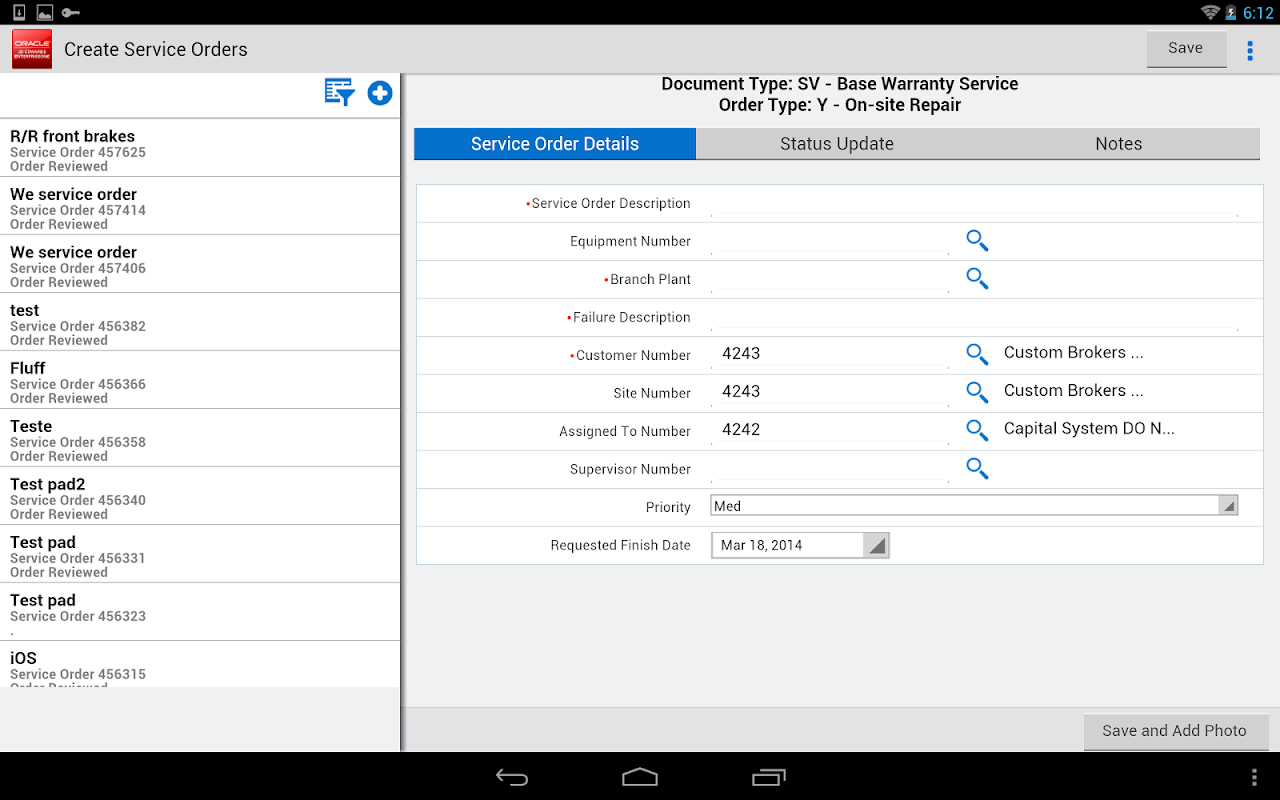
Task: Add a new service order with plus icon
Action: 380,93
